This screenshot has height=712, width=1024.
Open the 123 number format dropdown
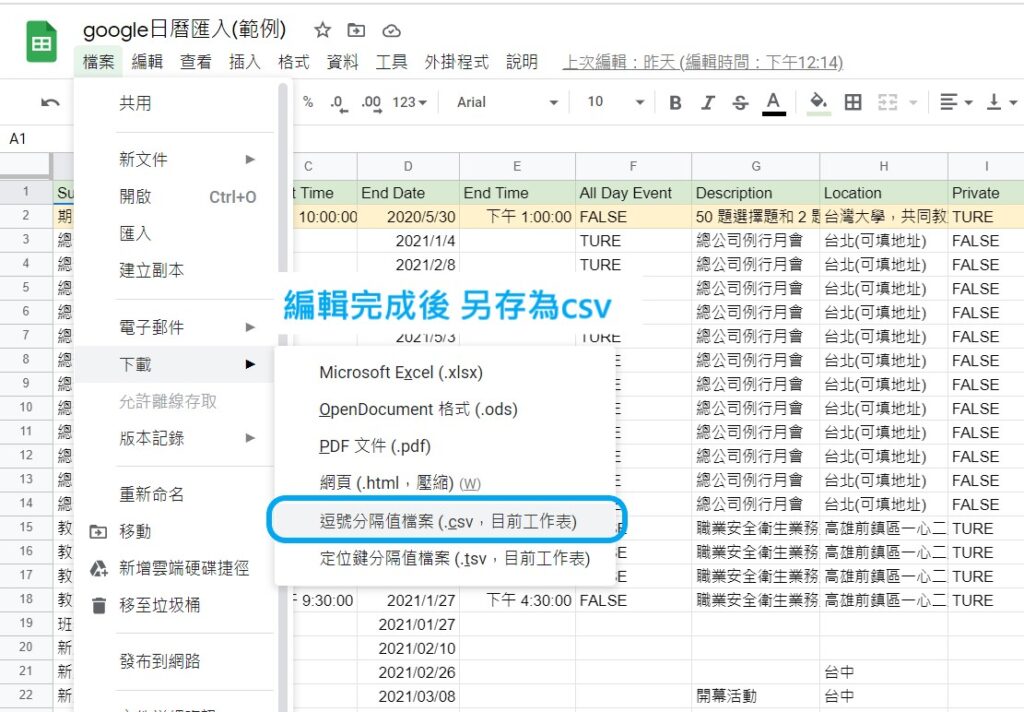point(409,103)
